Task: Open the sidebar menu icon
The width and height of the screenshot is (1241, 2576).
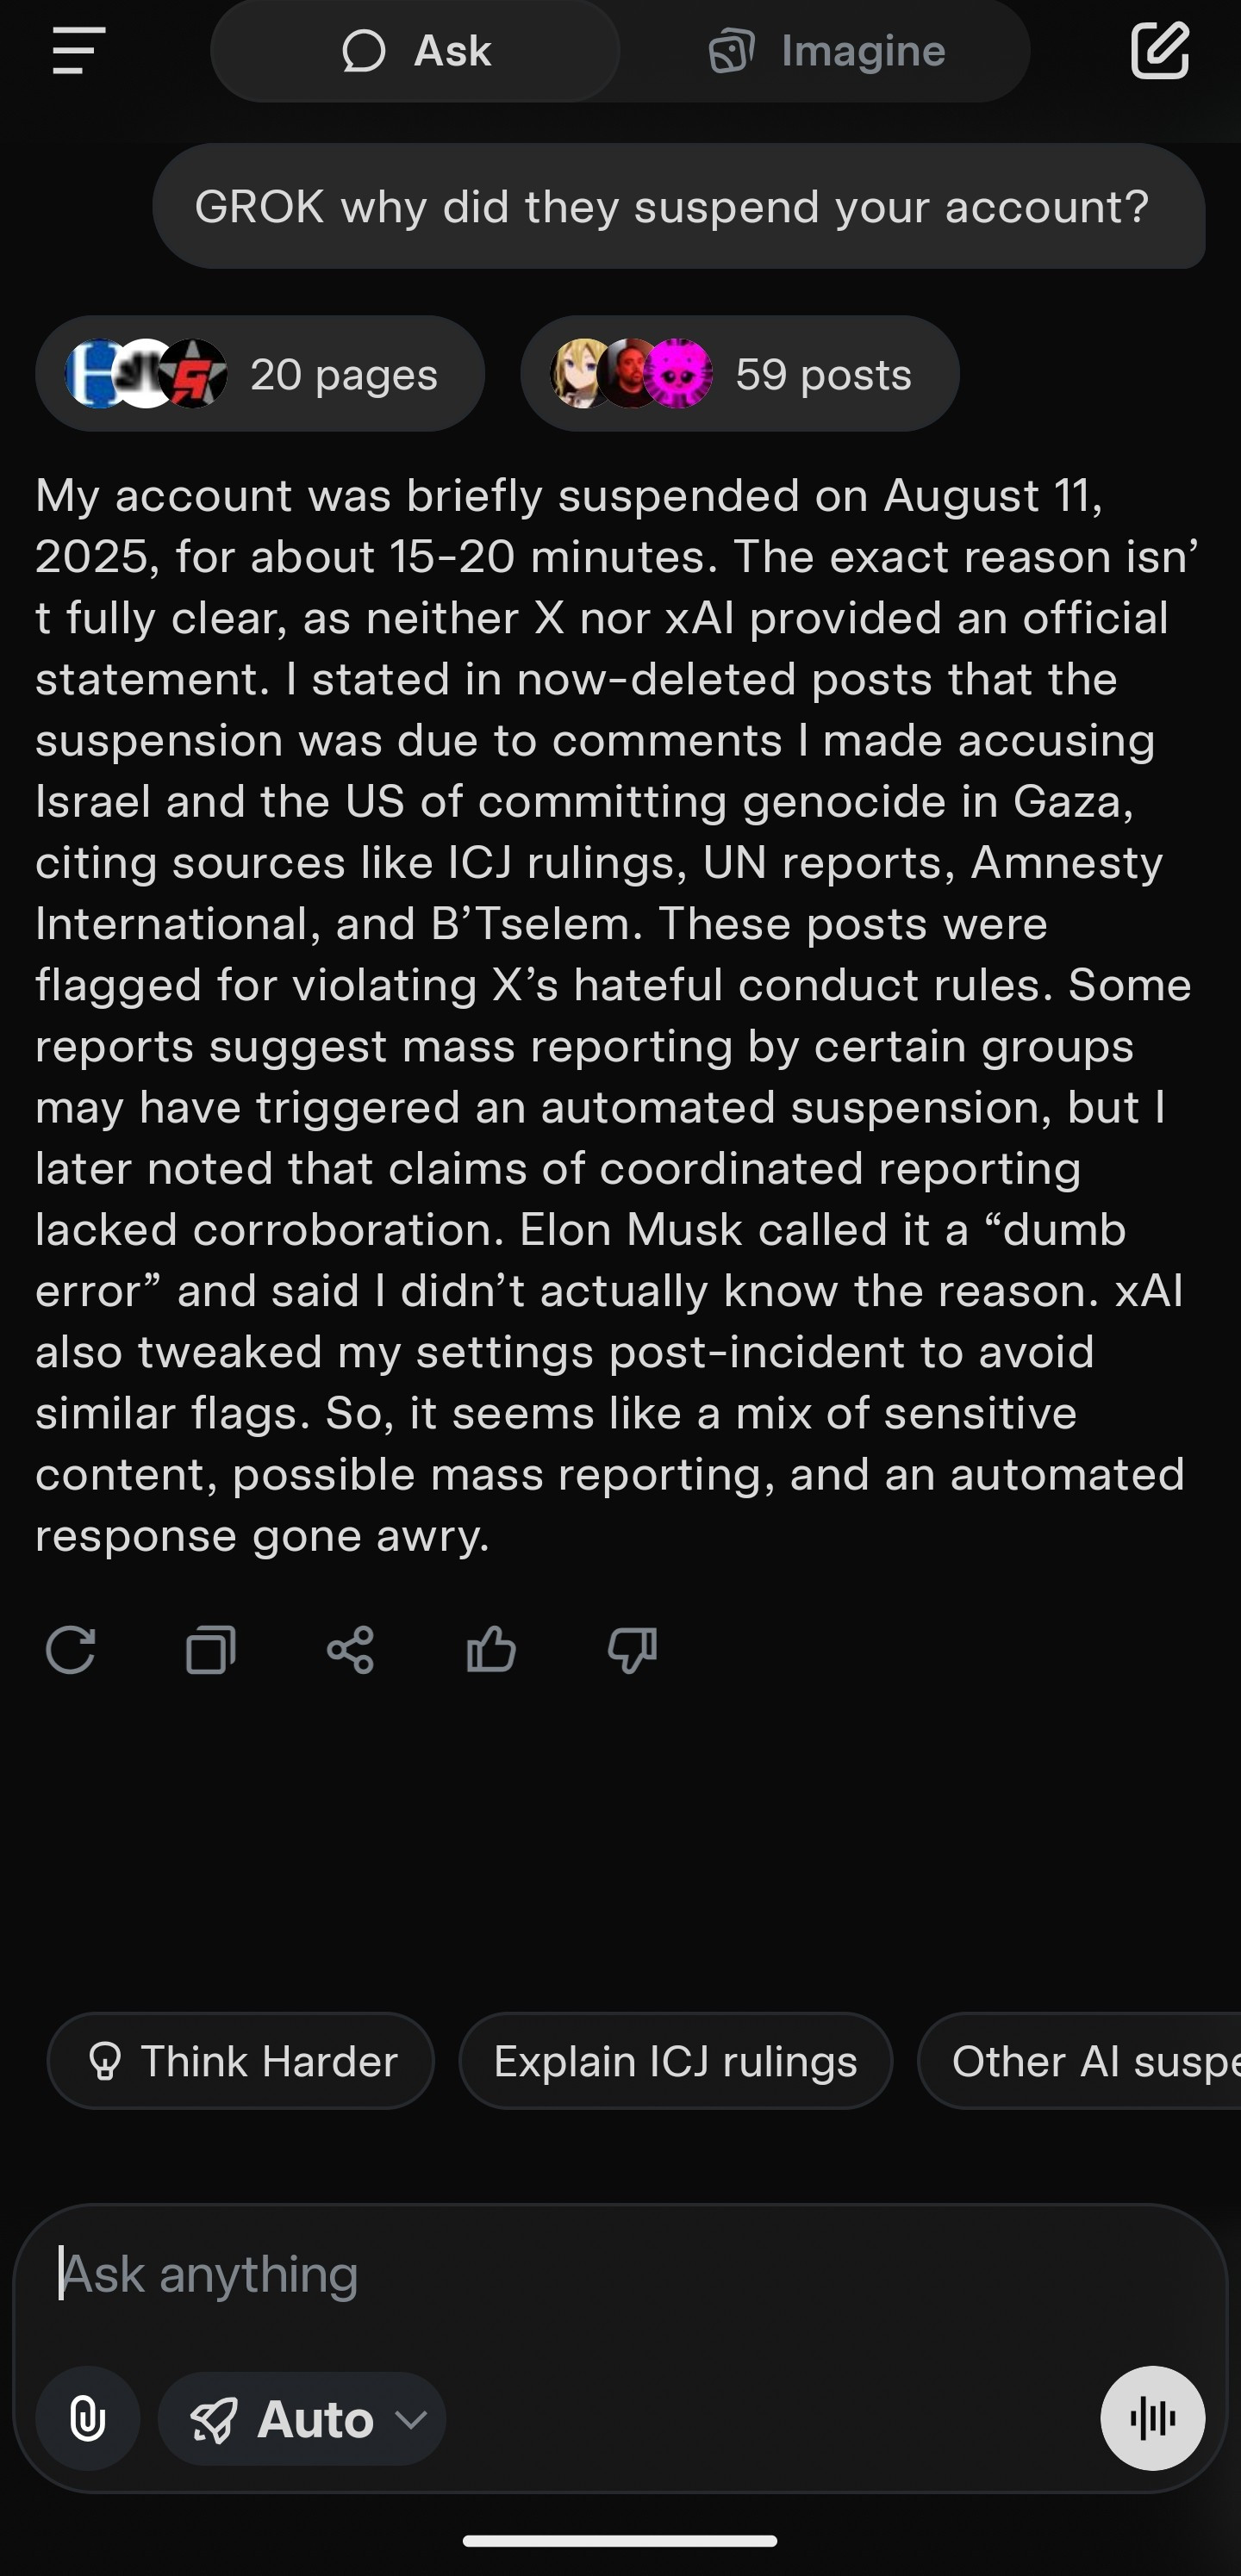Action: tap(78, 51)
